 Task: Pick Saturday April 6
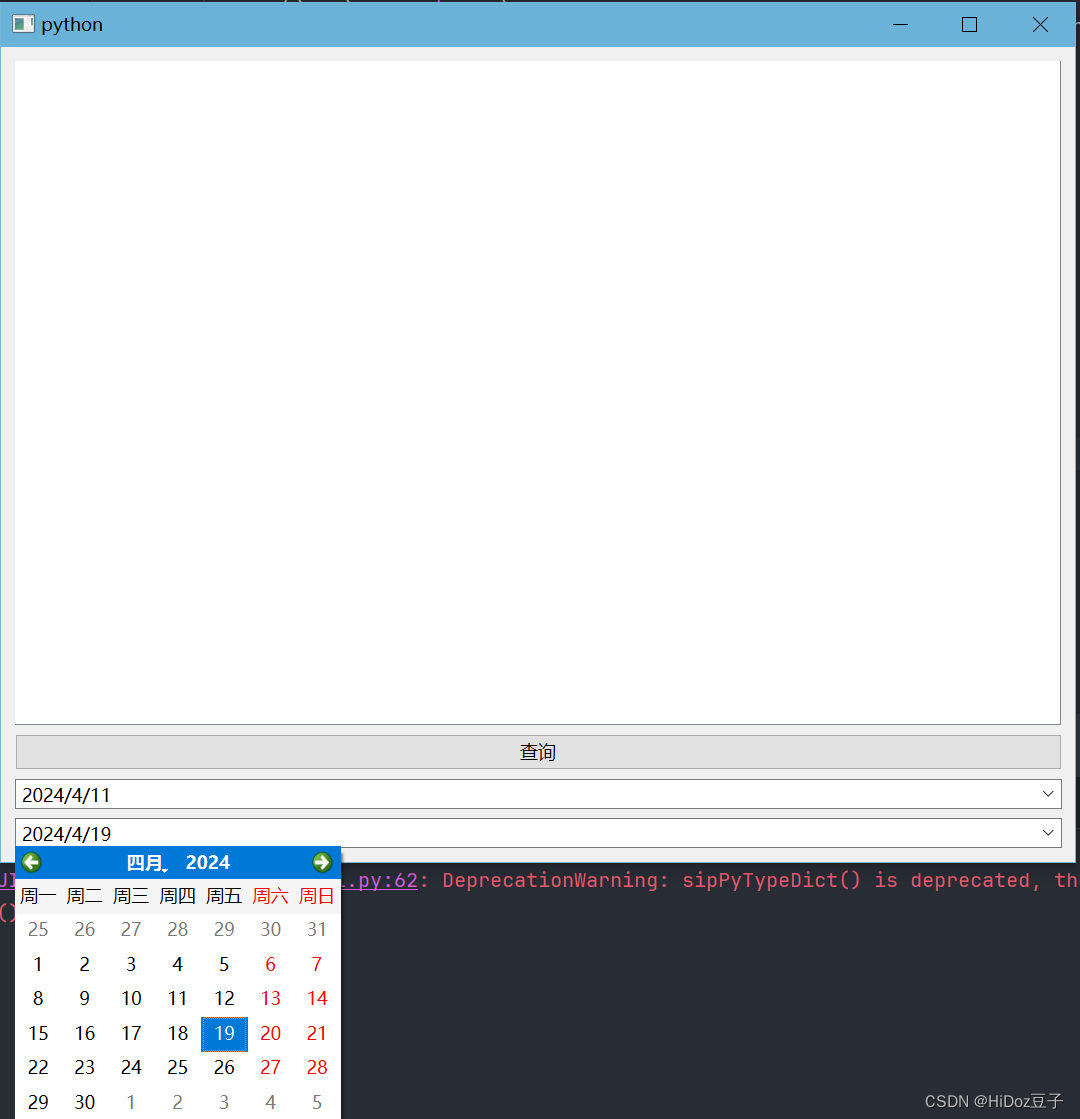[271, 964]
